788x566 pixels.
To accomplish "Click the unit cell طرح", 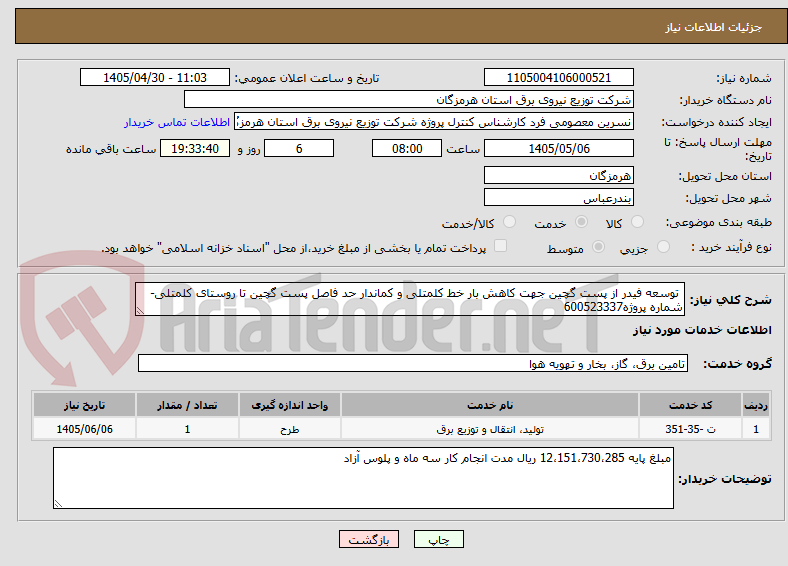I will [290, 429].
